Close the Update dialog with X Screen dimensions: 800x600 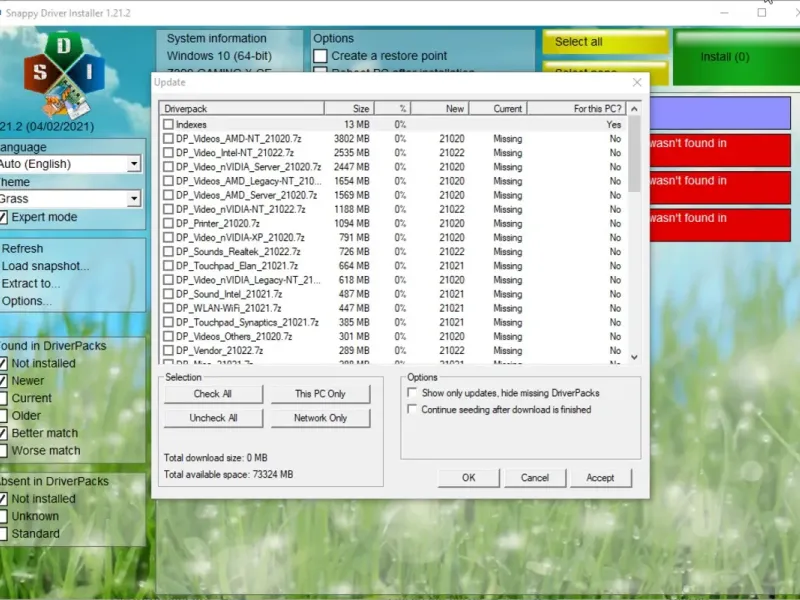click(637, 82)
